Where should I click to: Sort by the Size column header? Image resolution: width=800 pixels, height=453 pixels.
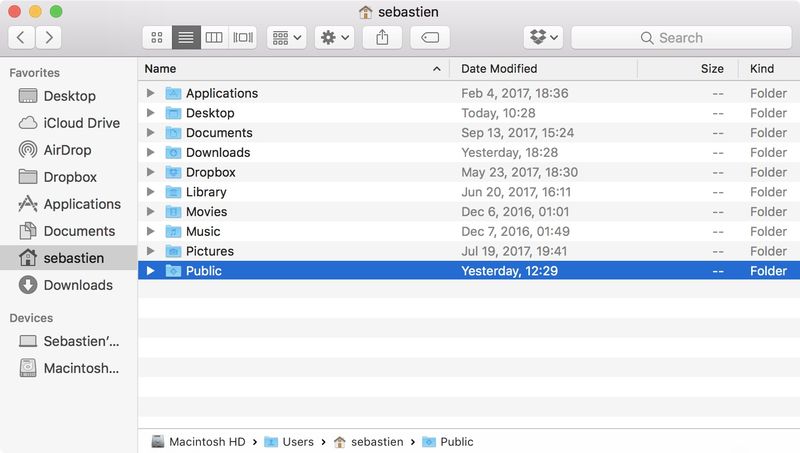click(x=688, y=69)
